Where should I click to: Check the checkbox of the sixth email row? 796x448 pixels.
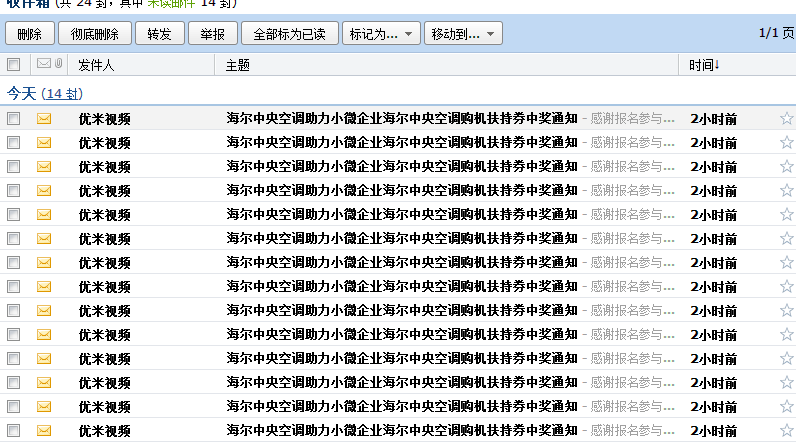[14, 238]
